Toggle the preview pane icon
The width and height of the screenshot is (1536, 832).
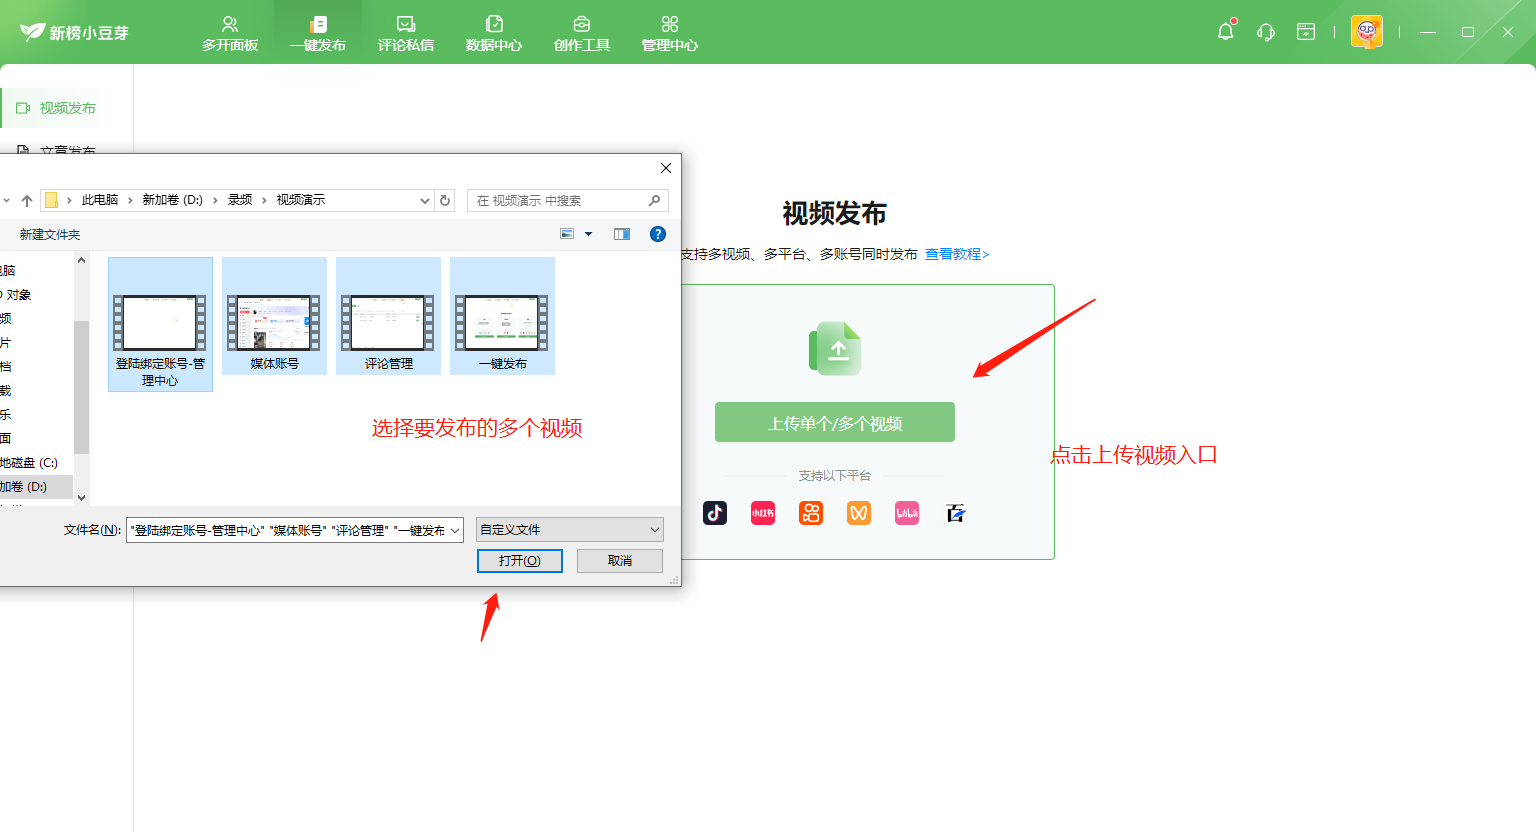pos(622,234)
